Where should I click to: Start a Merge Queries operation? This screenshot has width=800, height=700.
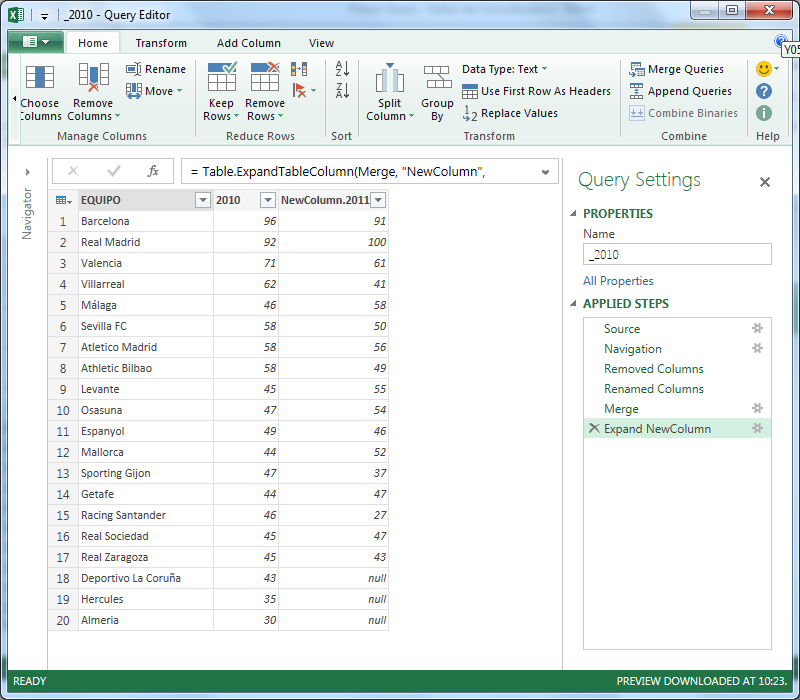pyautogui.click(x=679, y=69)
